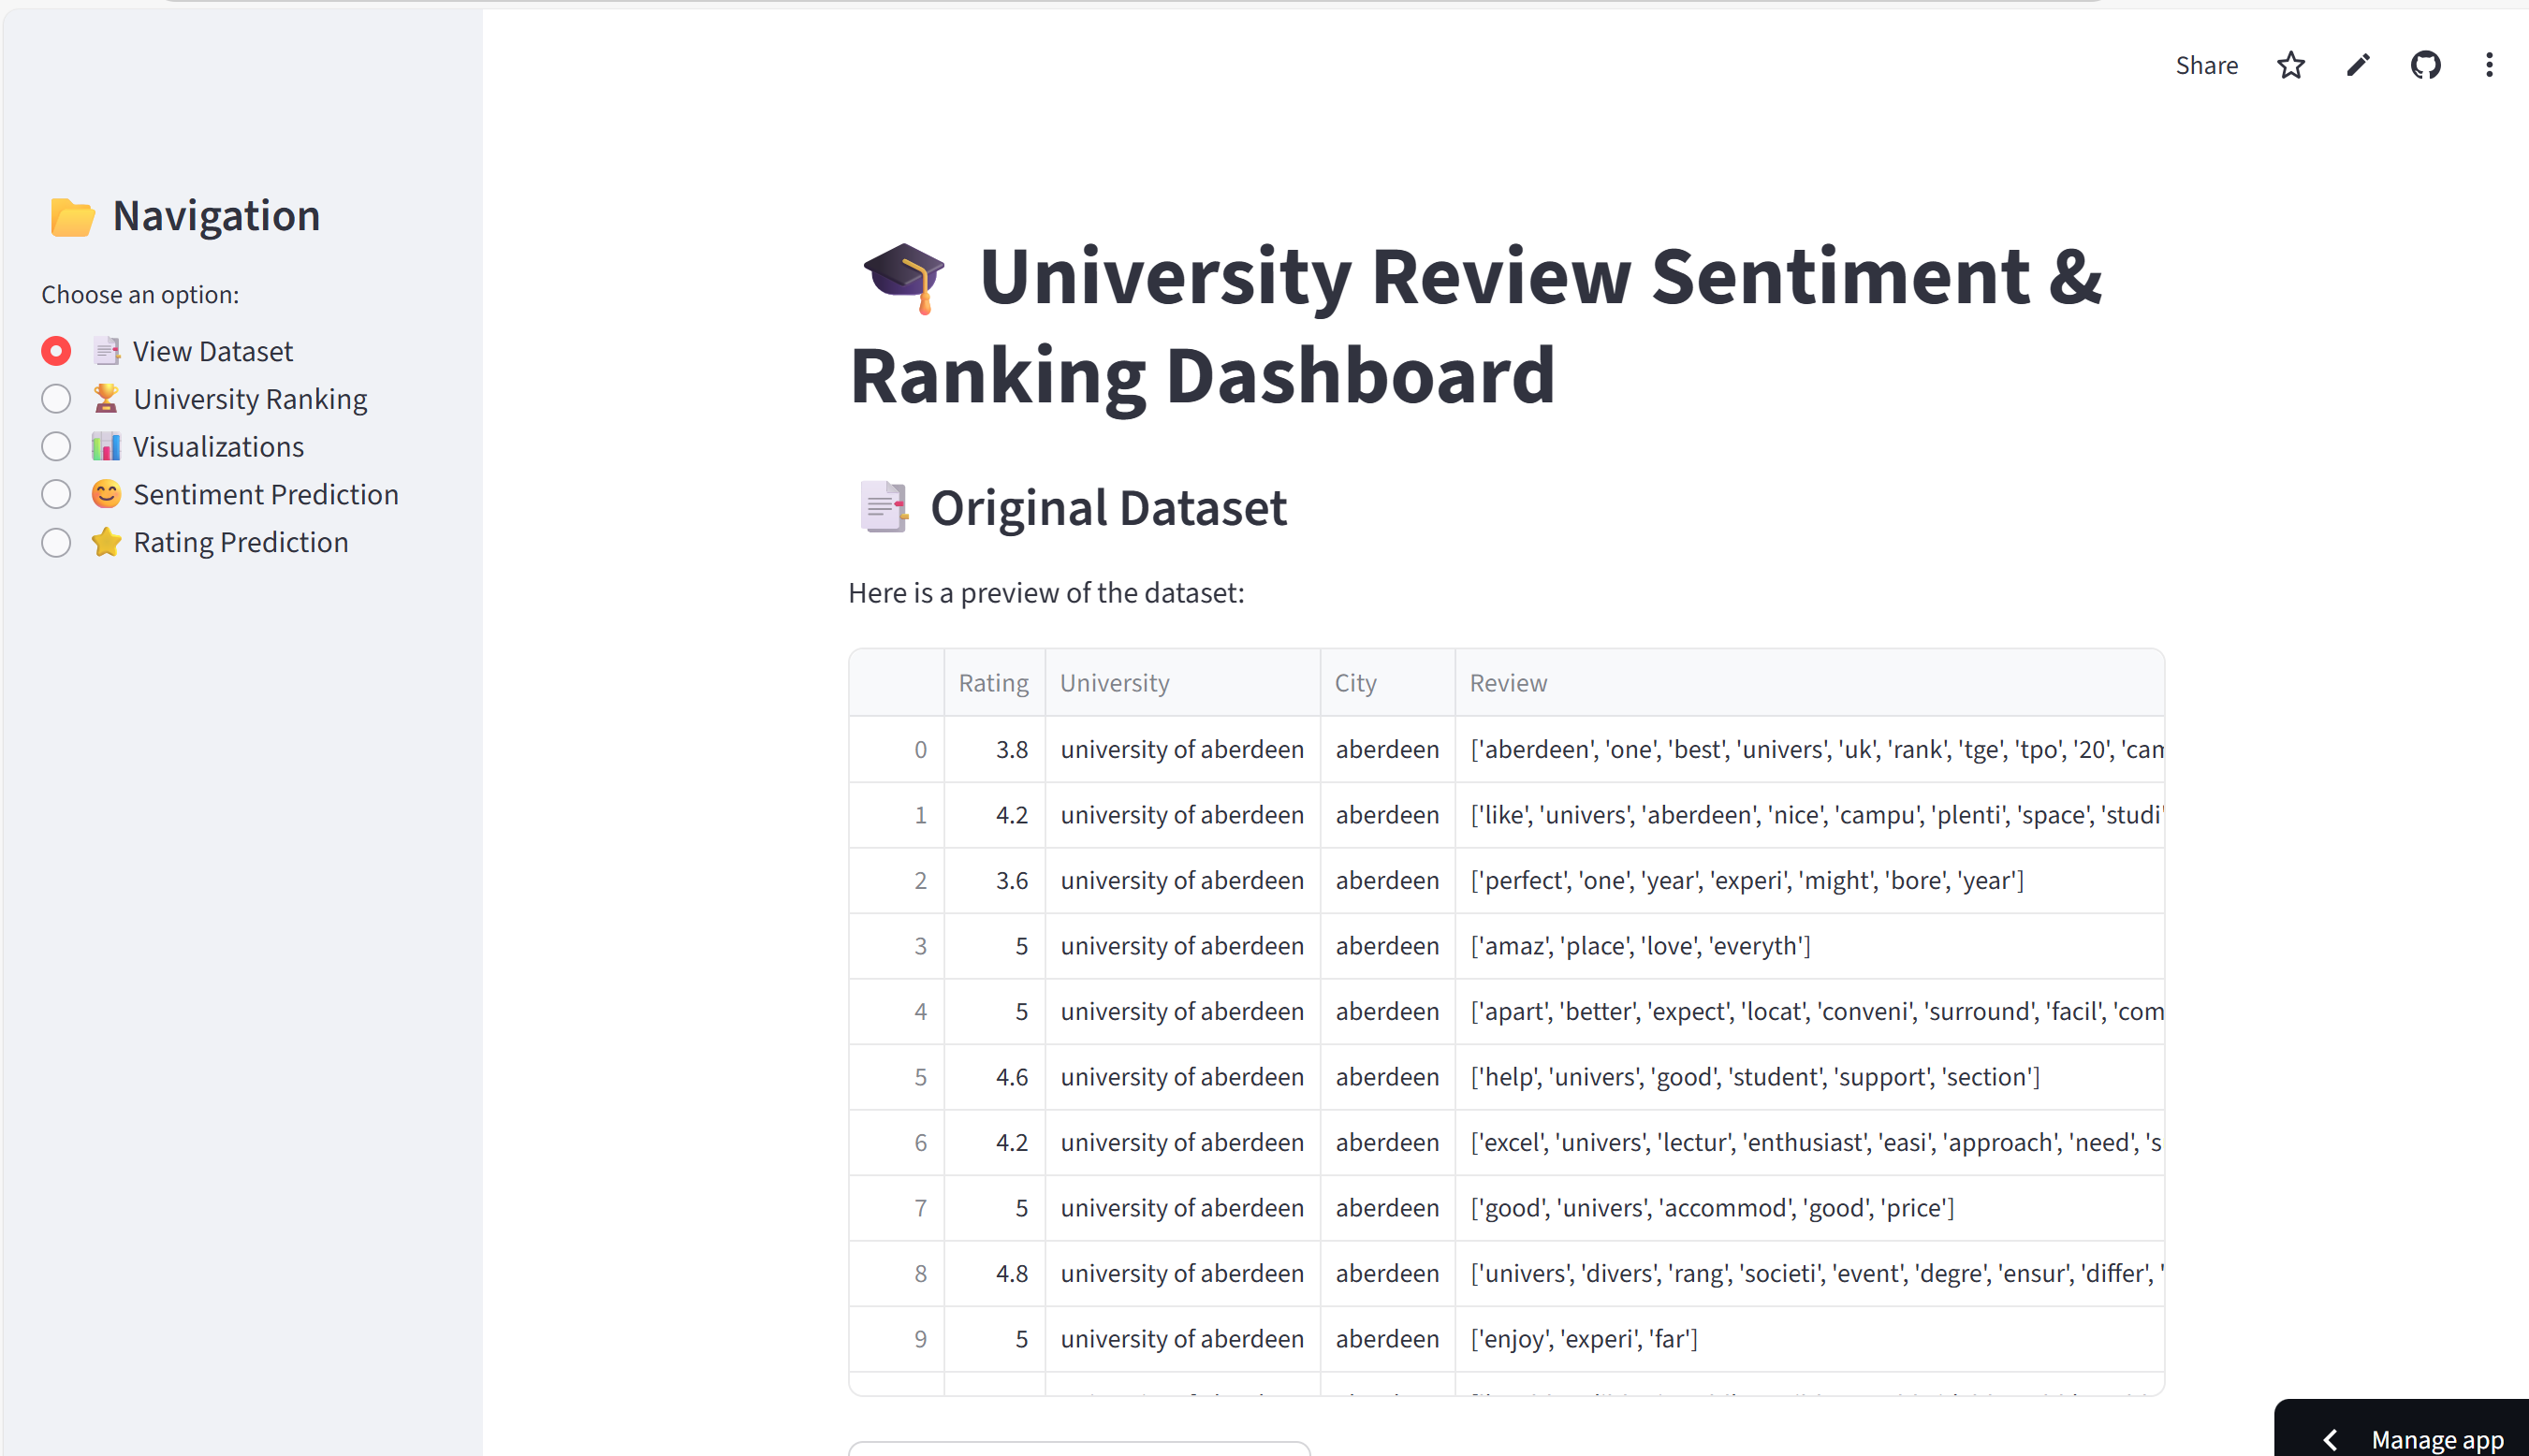Click the bar chart icon beside Visualizations
The height and width of the screenshot is (1456, 2529).
click(105, 446)
